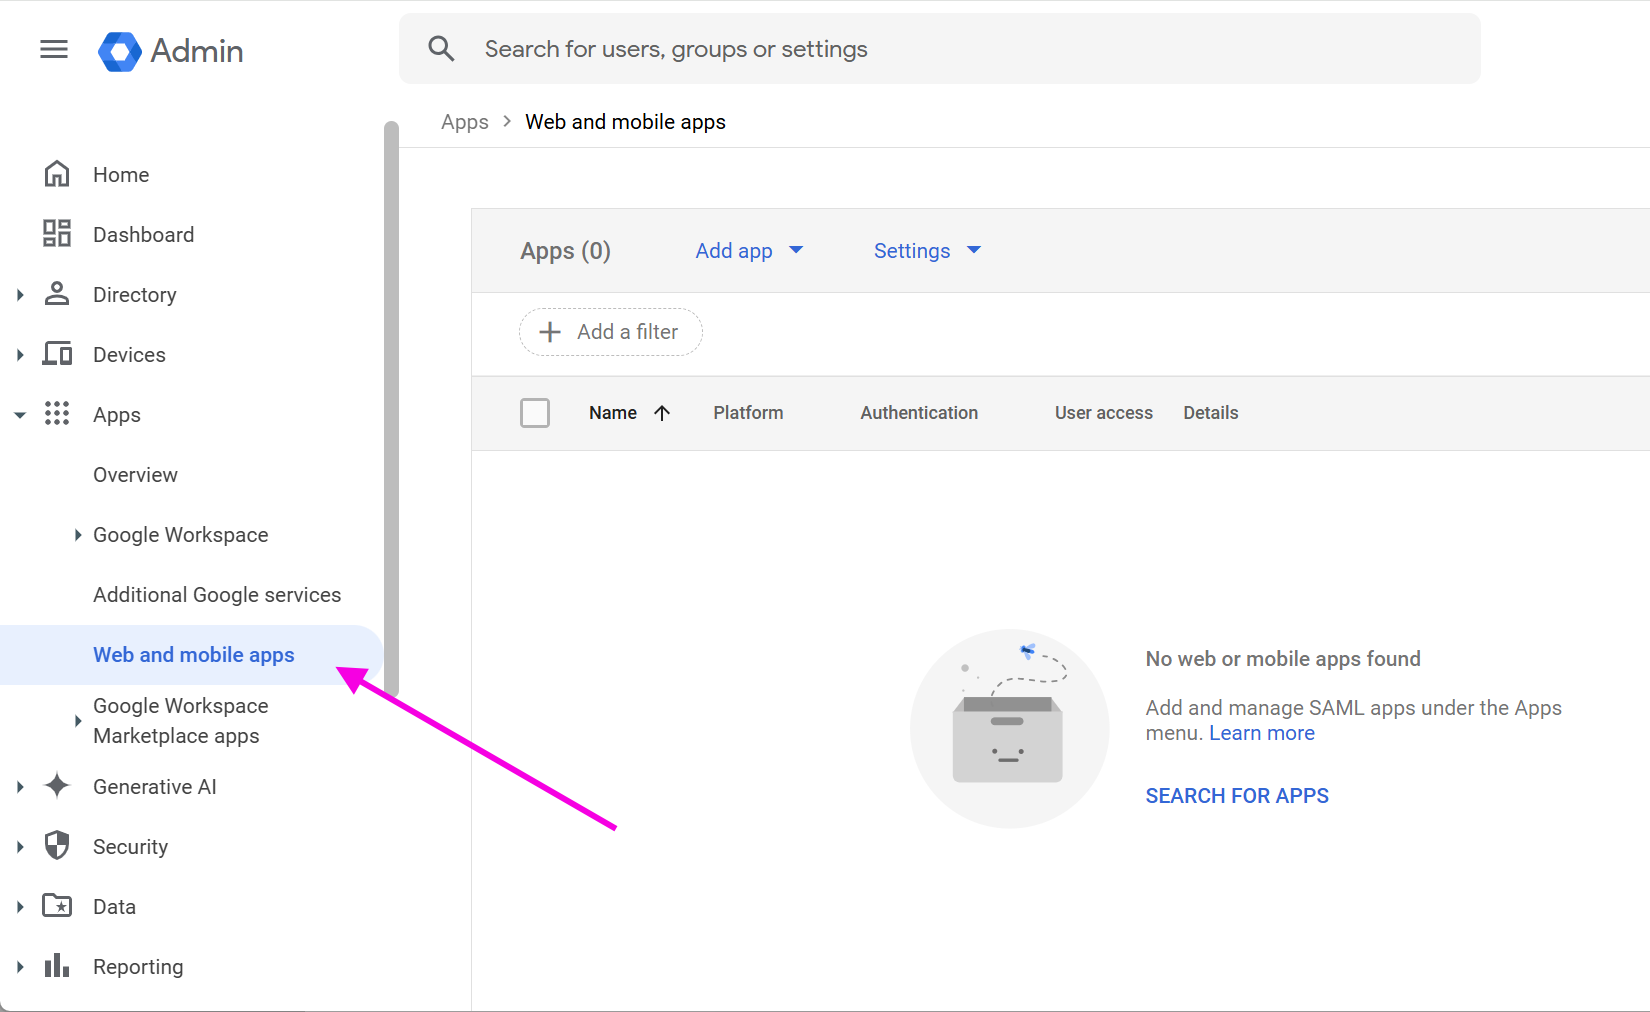Click the Apps breadcrumb link
1650x1012 pixels.
[x=465, y=122]
